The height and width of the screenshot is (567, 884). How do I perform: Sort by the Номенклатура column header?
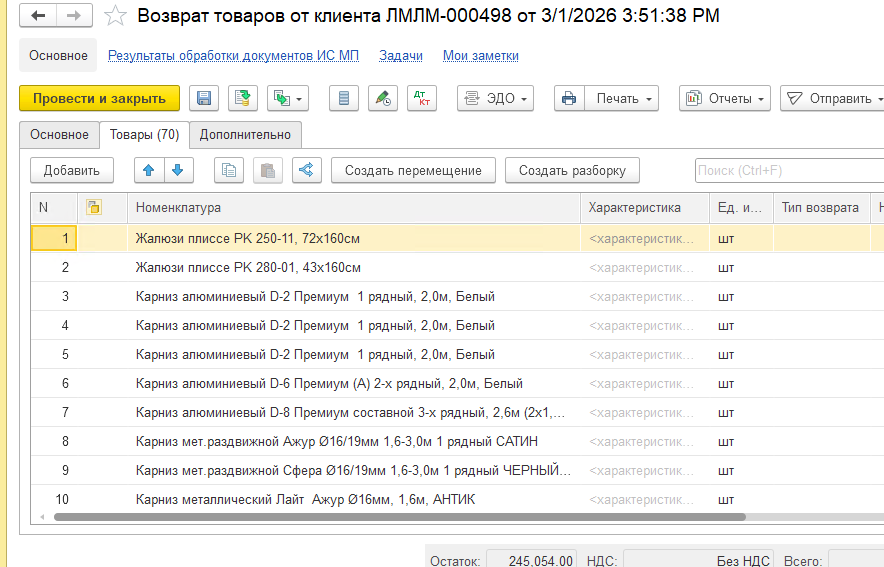354,207
